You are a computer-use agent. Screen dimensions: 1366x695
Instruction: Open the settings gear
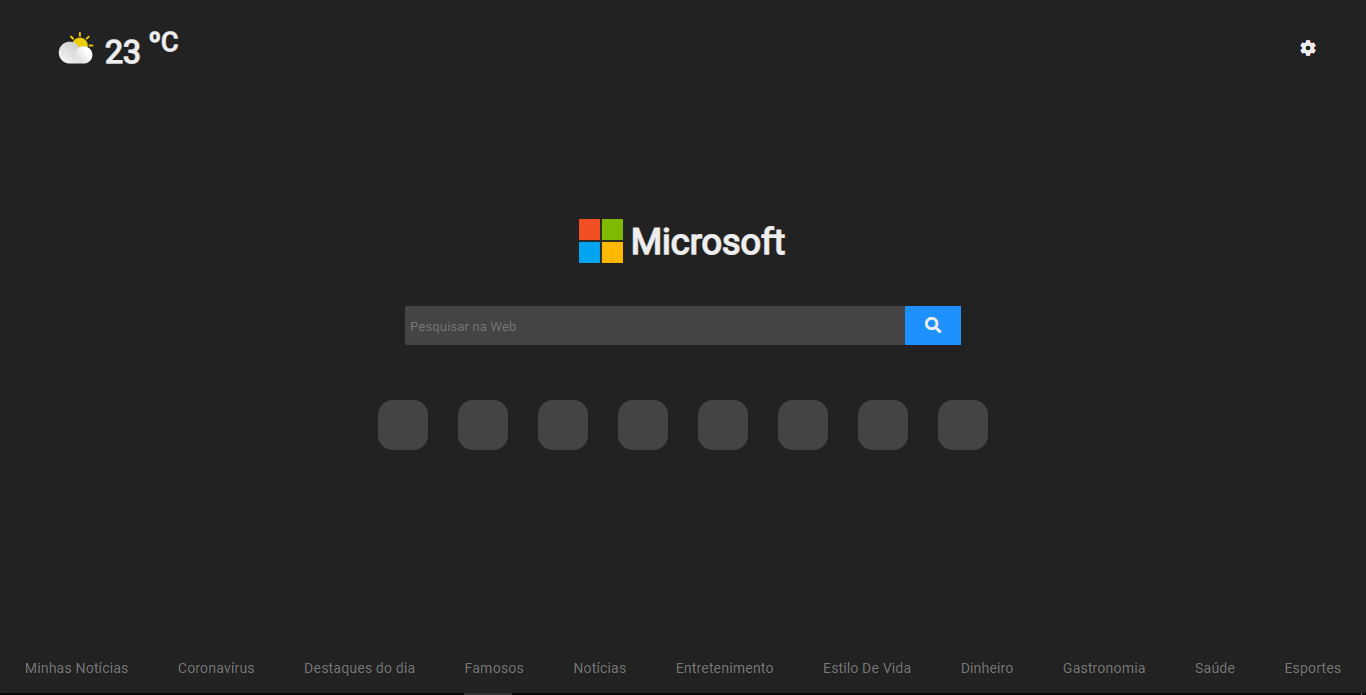pyautogui.click(x=1308, y=48)
